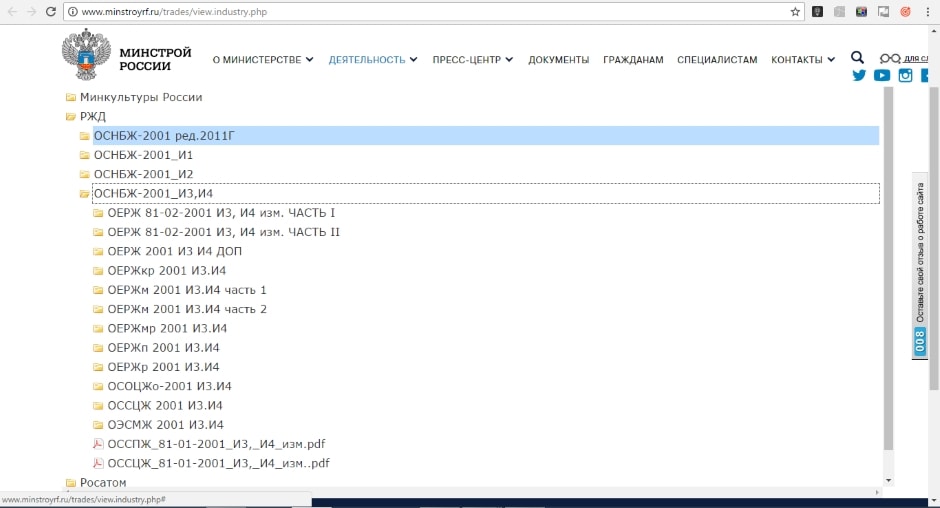Click folder icon beside ОЕРЖмр 2001 И3.И4
940x508 pixels.
coord(98,328)
